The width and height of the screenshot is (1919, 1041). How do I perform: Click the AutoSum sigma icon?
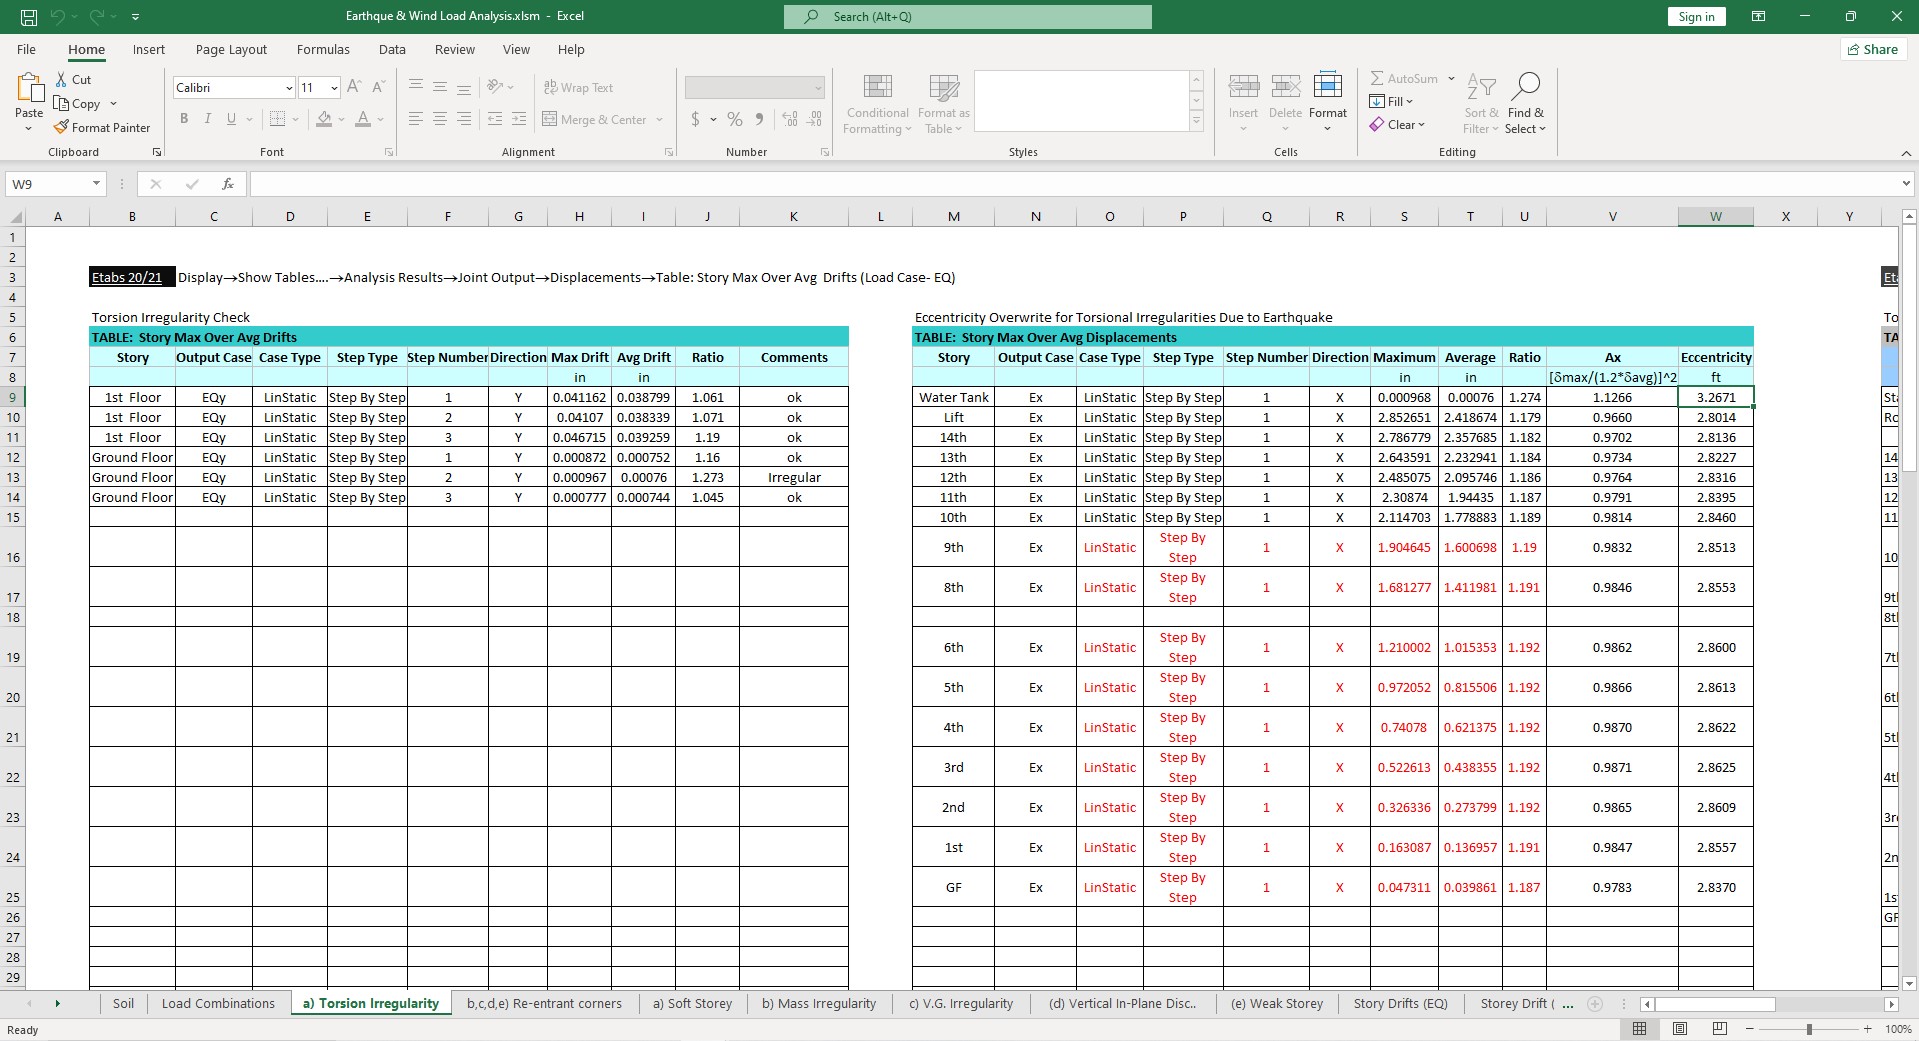tap(1377, 78)
